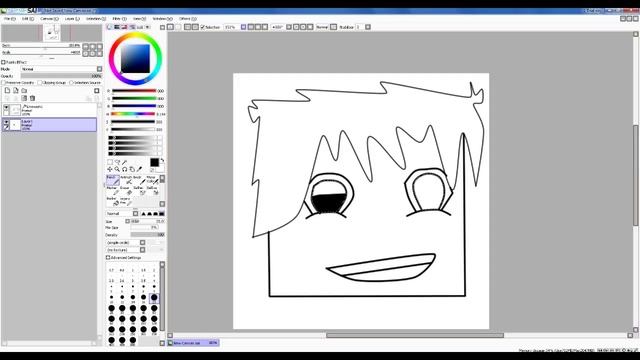Choose the Magic Wand tool
Viewport: 640px width, 360px height.
124,162
